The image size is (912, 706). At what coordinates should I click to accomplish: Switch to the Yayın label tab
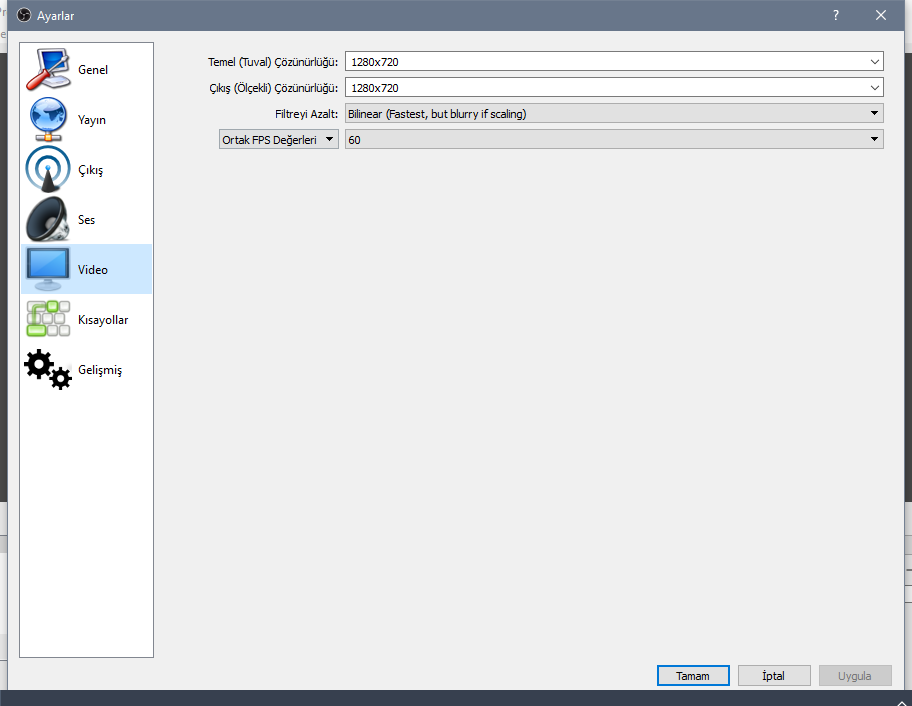(x=92, y=120)
